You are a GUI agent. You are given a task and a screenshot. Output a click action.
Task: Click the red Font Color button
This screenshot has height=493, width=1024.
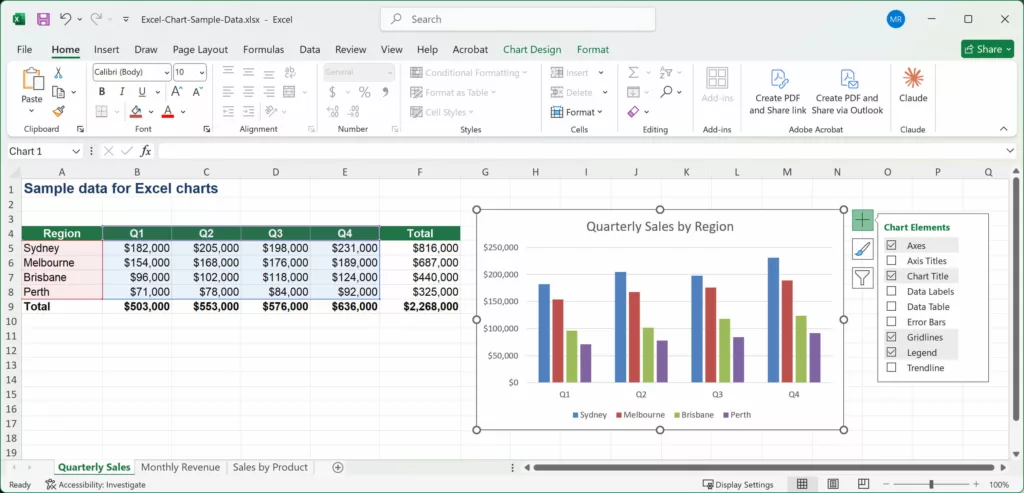[168, 112]
